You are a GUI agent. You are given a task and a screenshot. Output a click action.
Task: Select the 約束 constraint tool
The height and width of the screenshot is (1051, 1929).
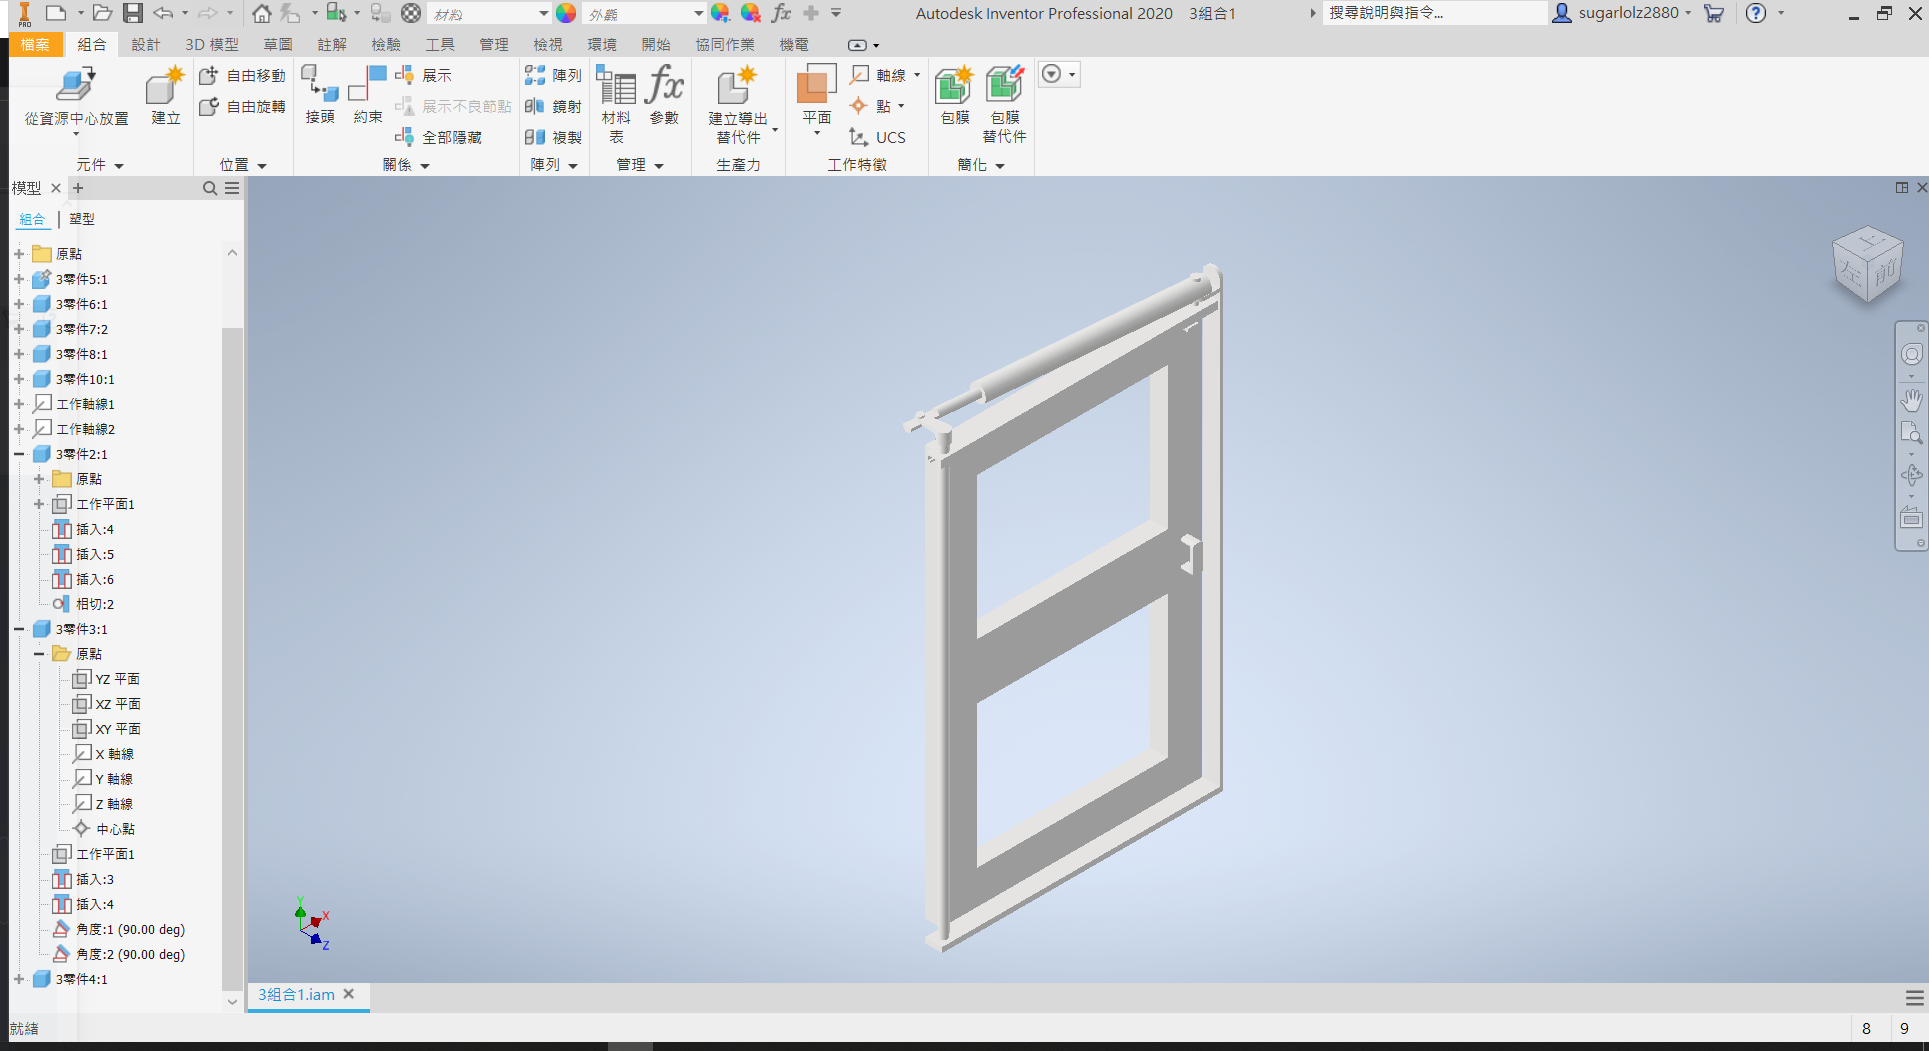pyautogui.click(x=367, y=95)
